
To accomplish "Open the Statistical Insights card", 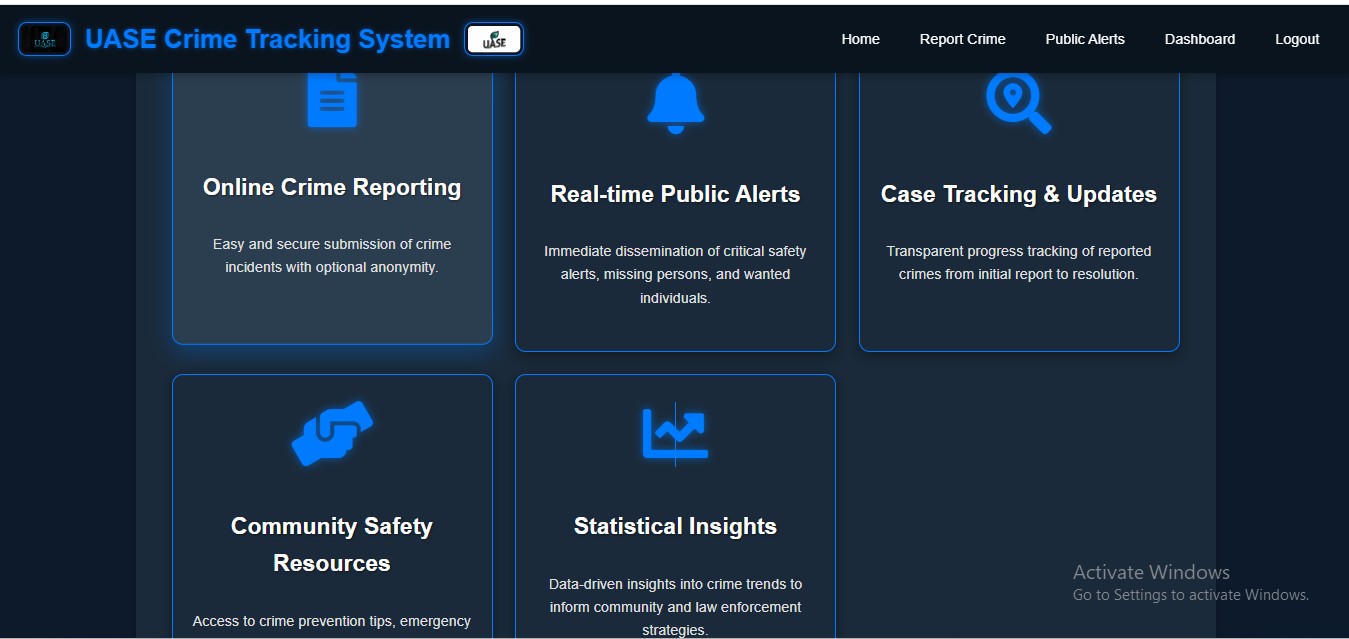I will click(x=675, y=500).
